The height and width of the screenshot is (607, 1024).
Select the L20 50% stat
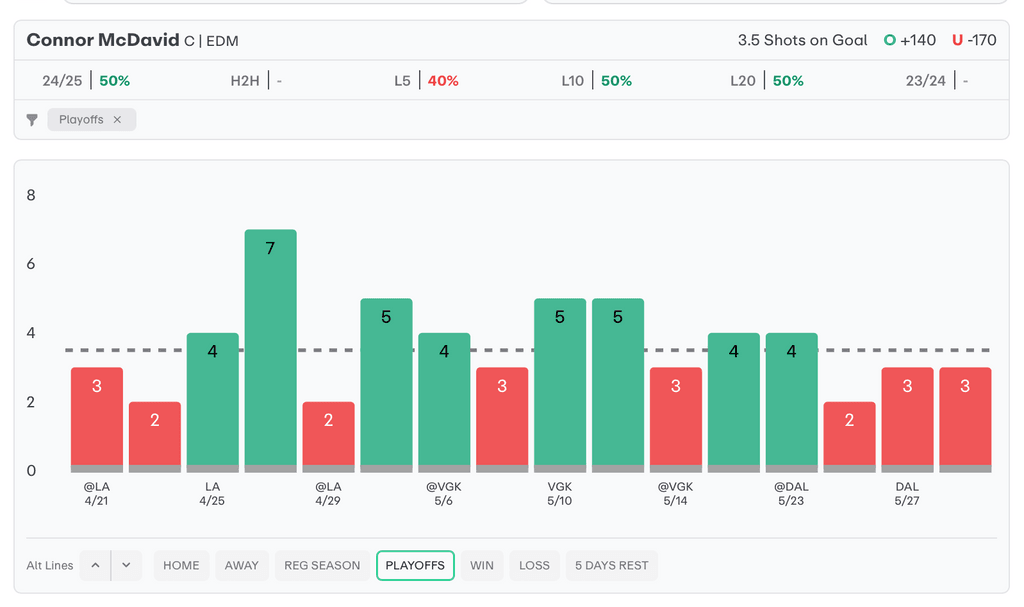(x=767, y=80)
